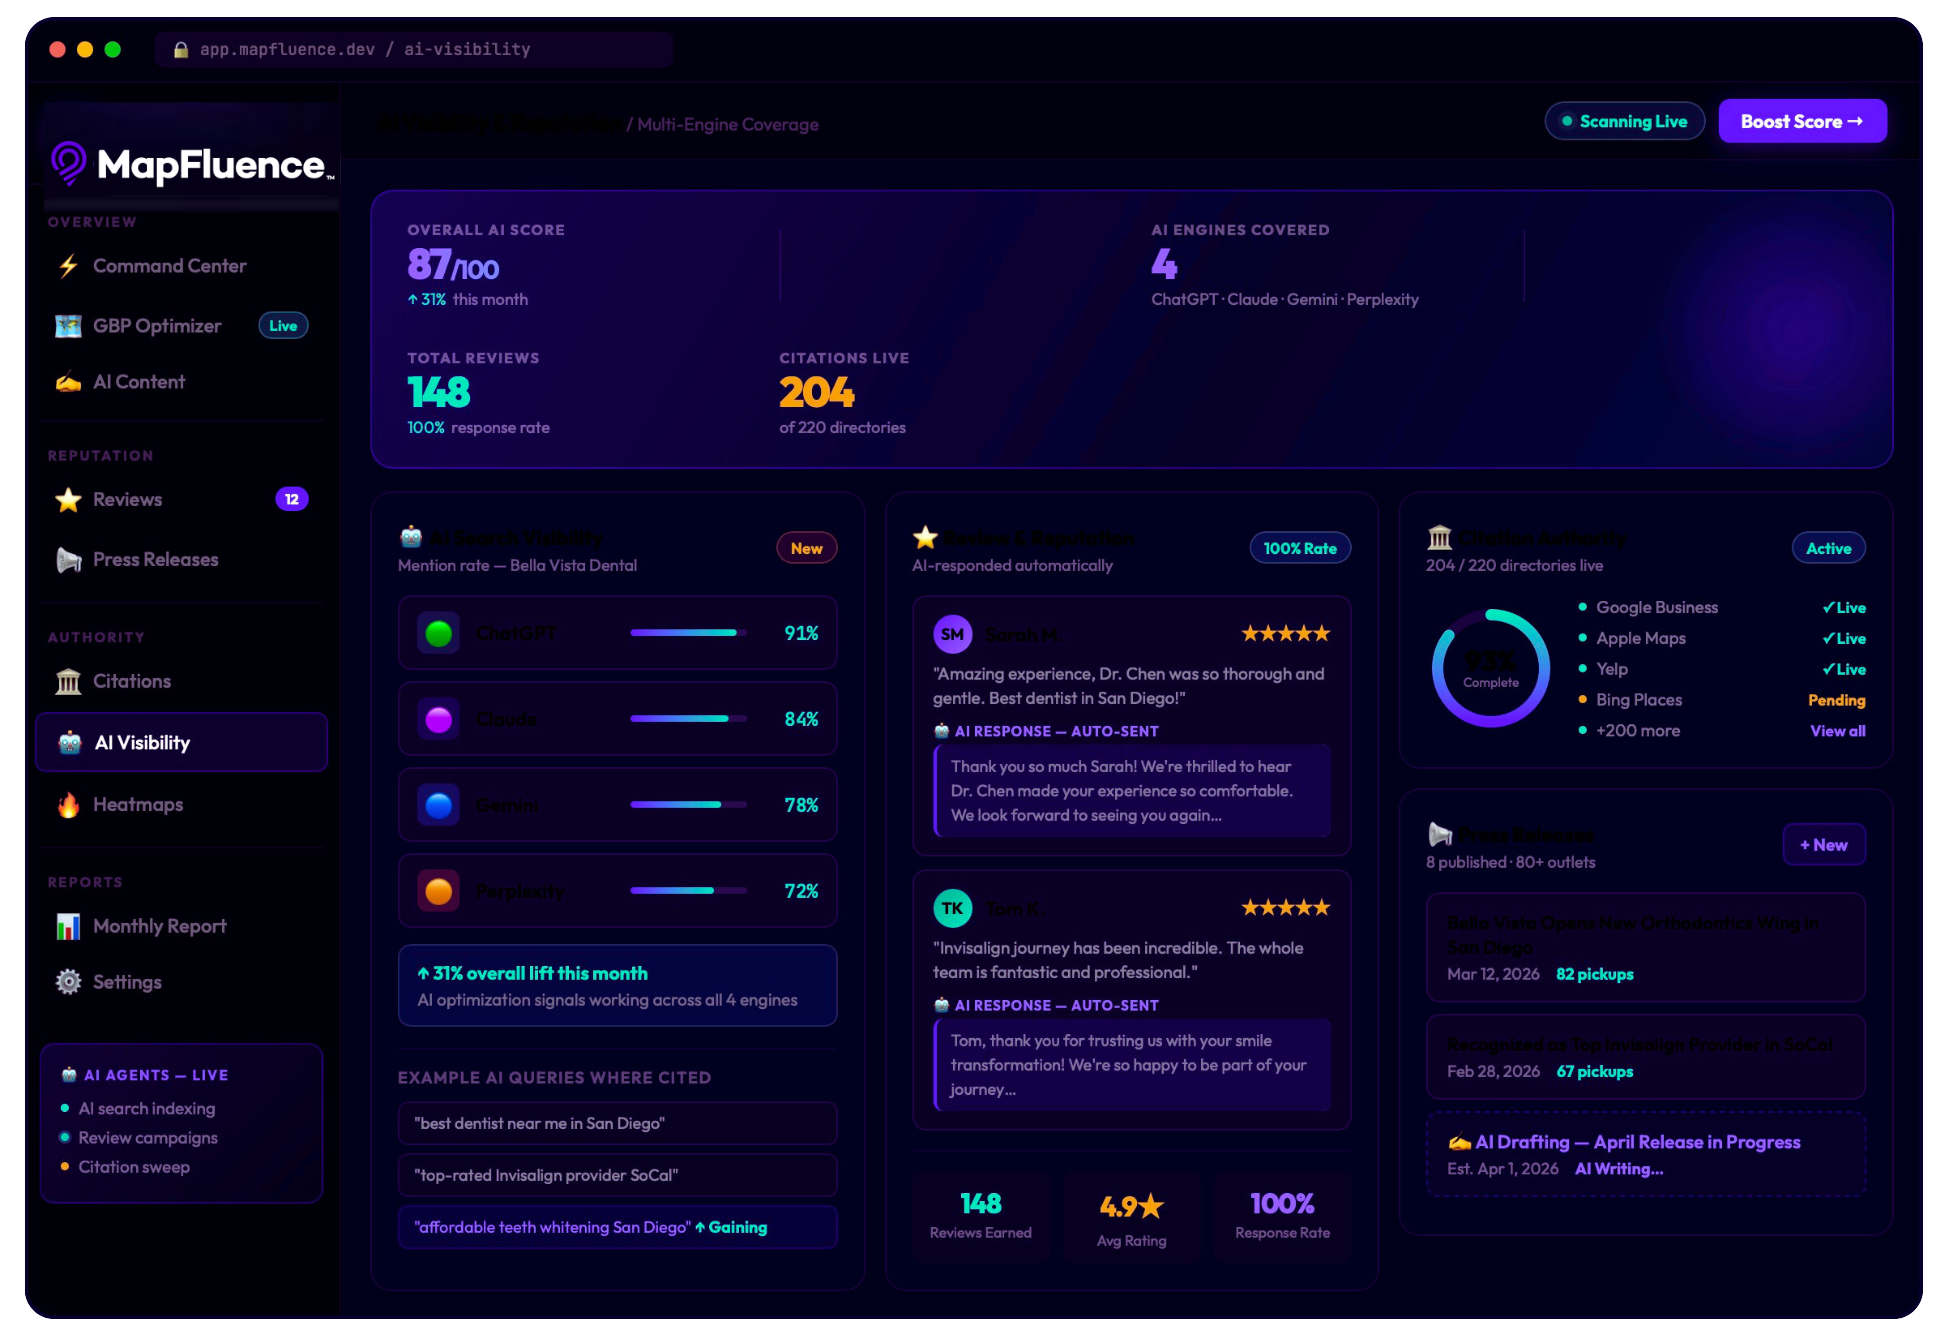Select the Reviews star icon in sidebar
This screenshot has height=1328, width=1935.
tap(67, 498)
